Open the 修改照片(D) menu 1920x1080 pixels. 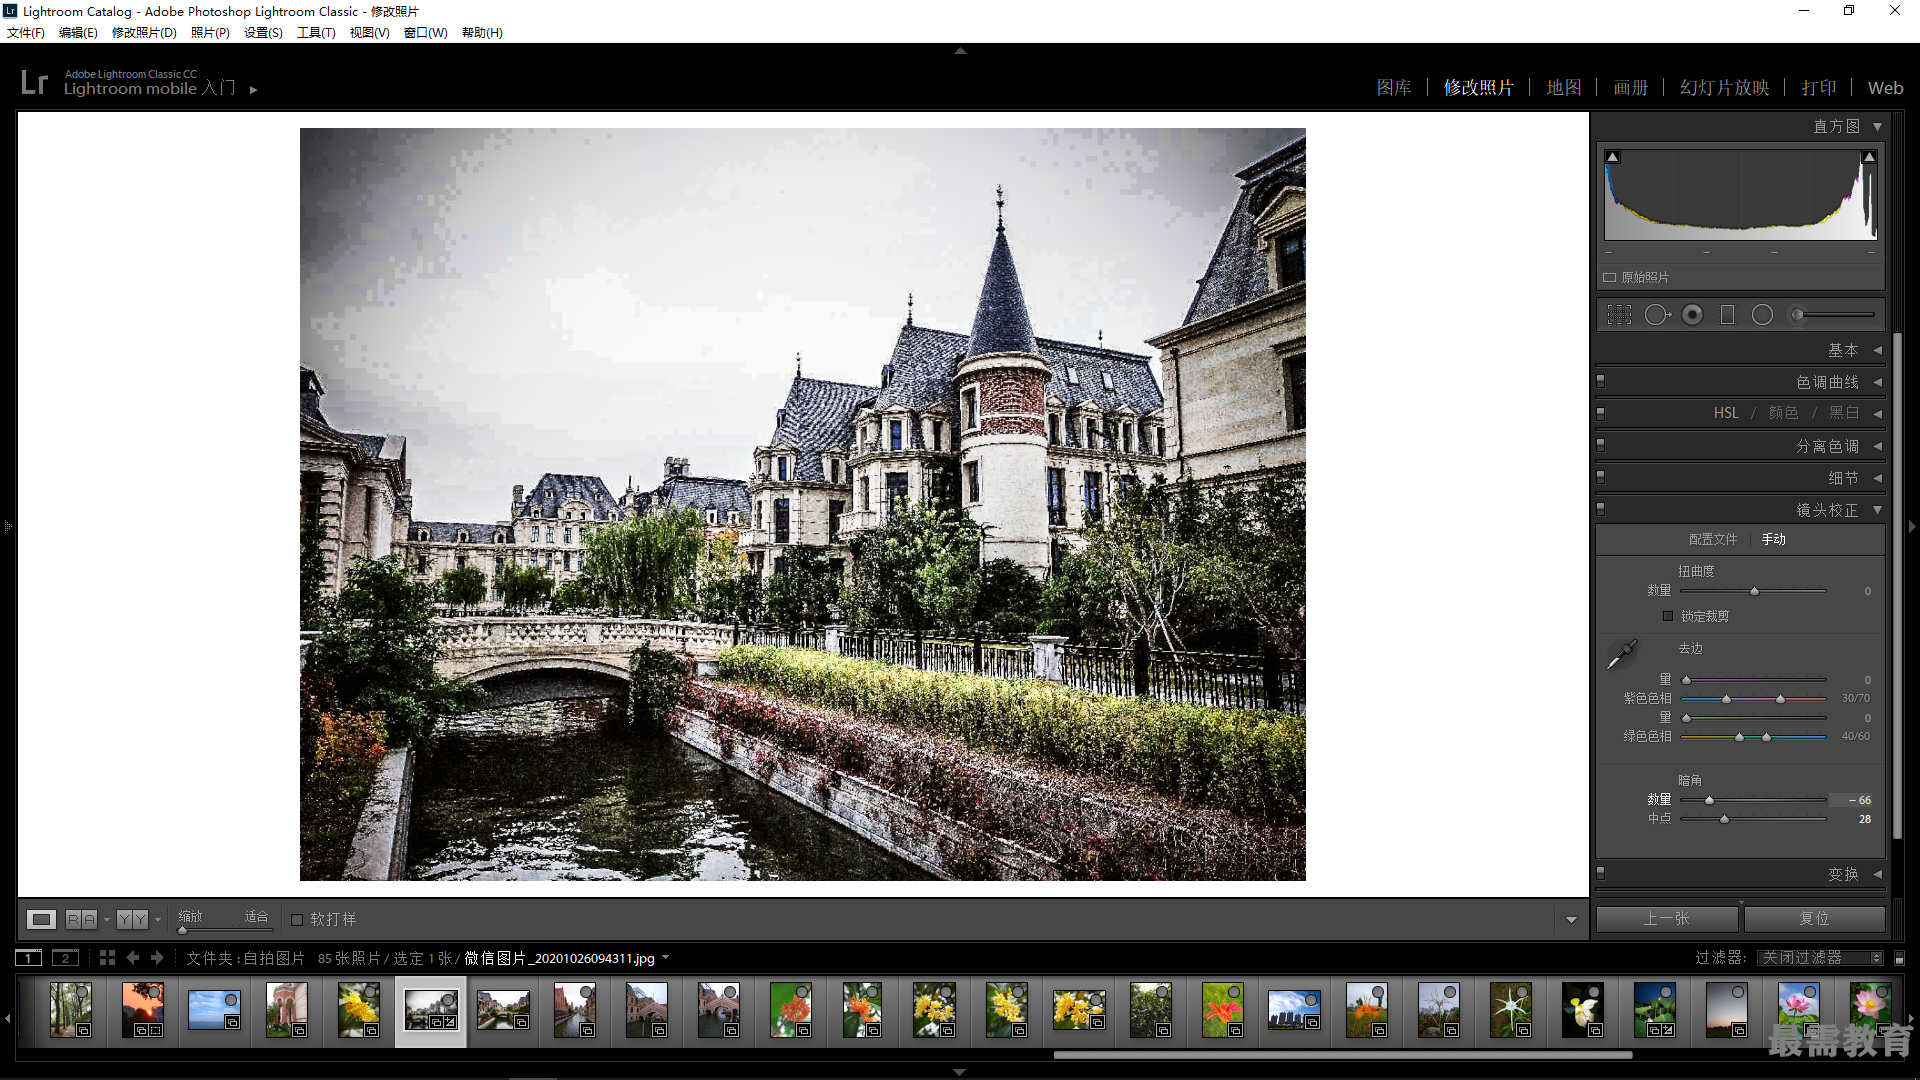pyautogui.click(x=144, y=33)
